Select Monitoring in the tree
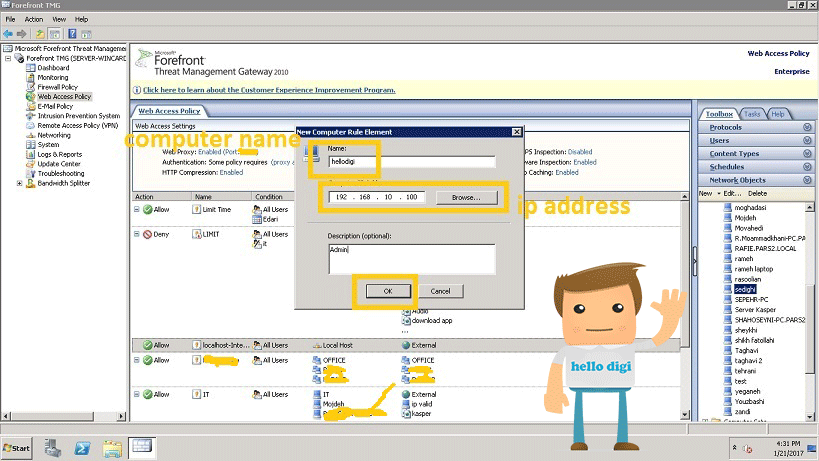819x461 pixels. 52,77
